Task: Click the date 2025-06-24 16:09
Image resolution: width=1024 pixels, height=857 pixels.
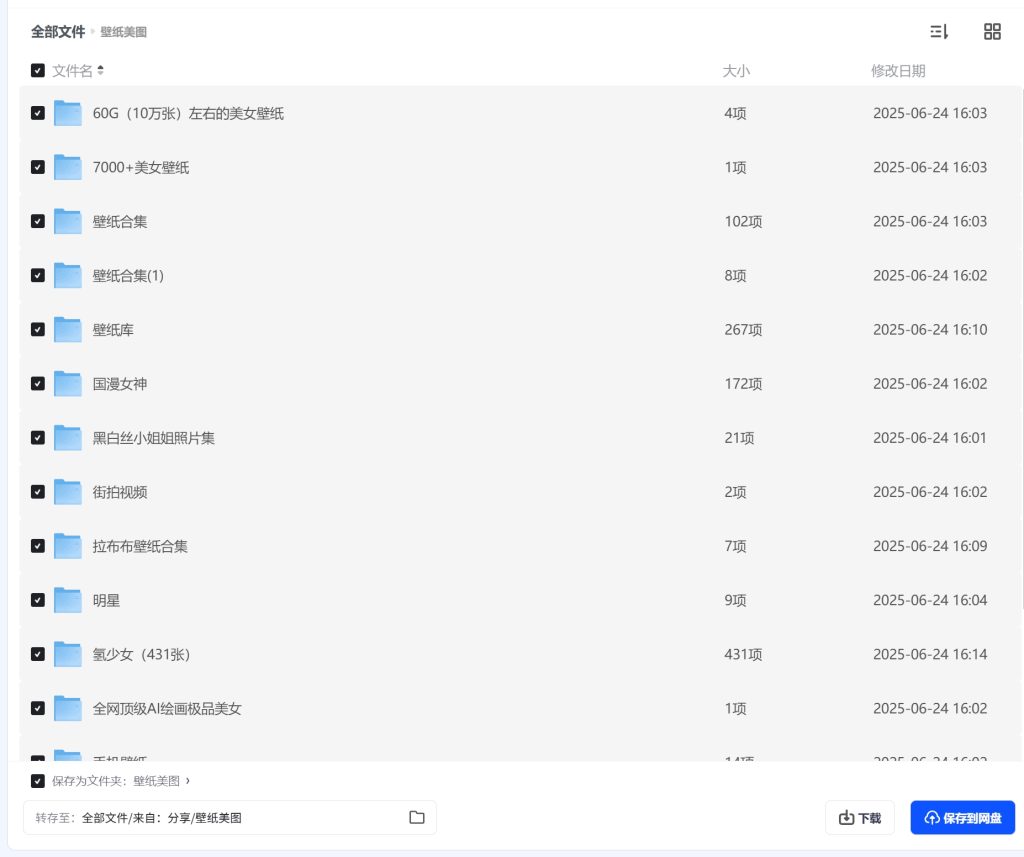Action: pyautogui.click(x=930, y=546)
